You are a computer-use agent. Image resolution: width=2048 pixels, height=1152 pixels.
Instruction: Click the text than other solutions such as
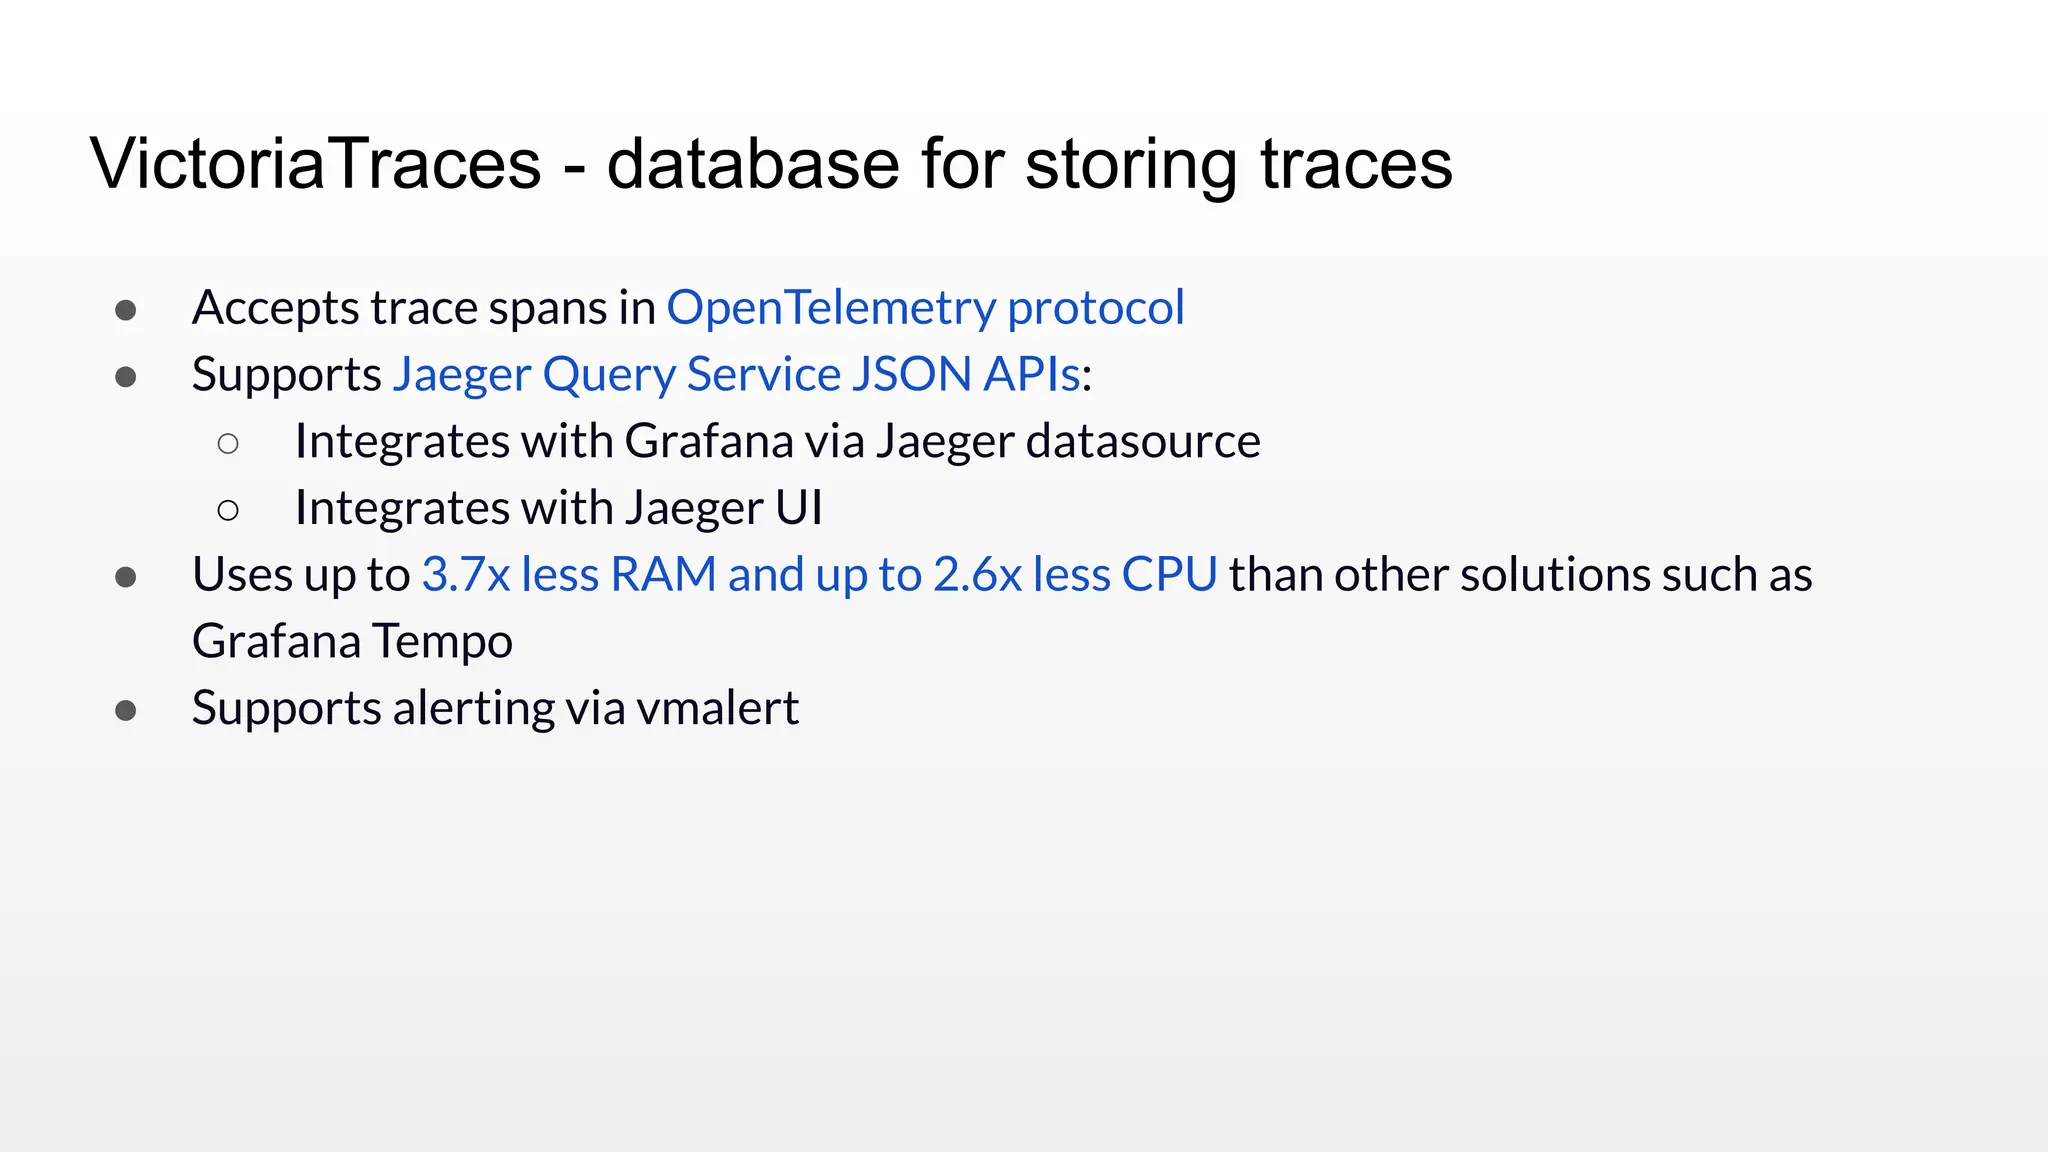pos(1520,575)
